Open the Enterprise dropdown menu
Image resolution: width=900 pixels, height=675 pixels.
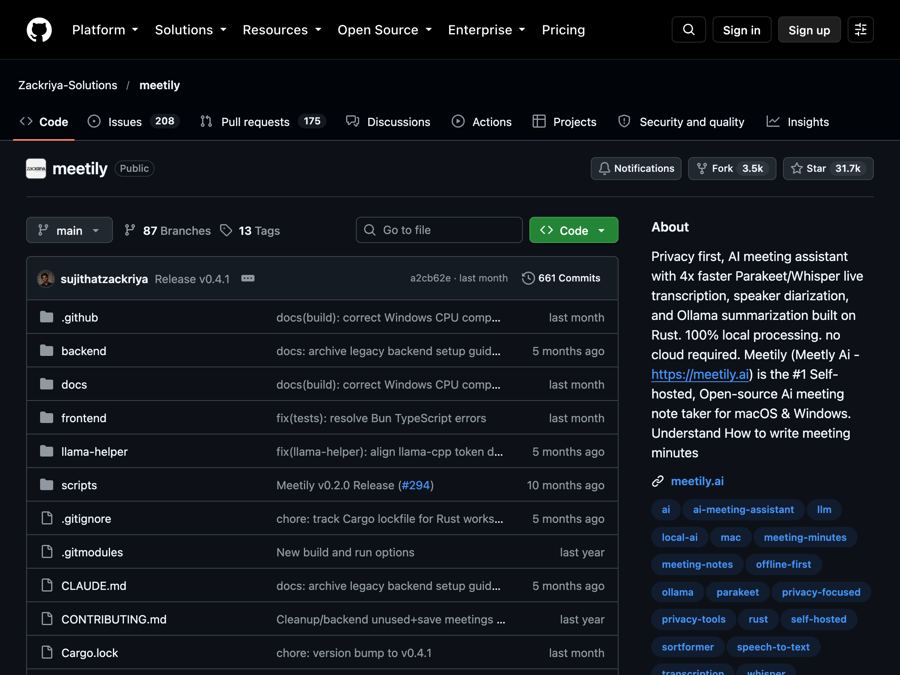coord(487,30)
